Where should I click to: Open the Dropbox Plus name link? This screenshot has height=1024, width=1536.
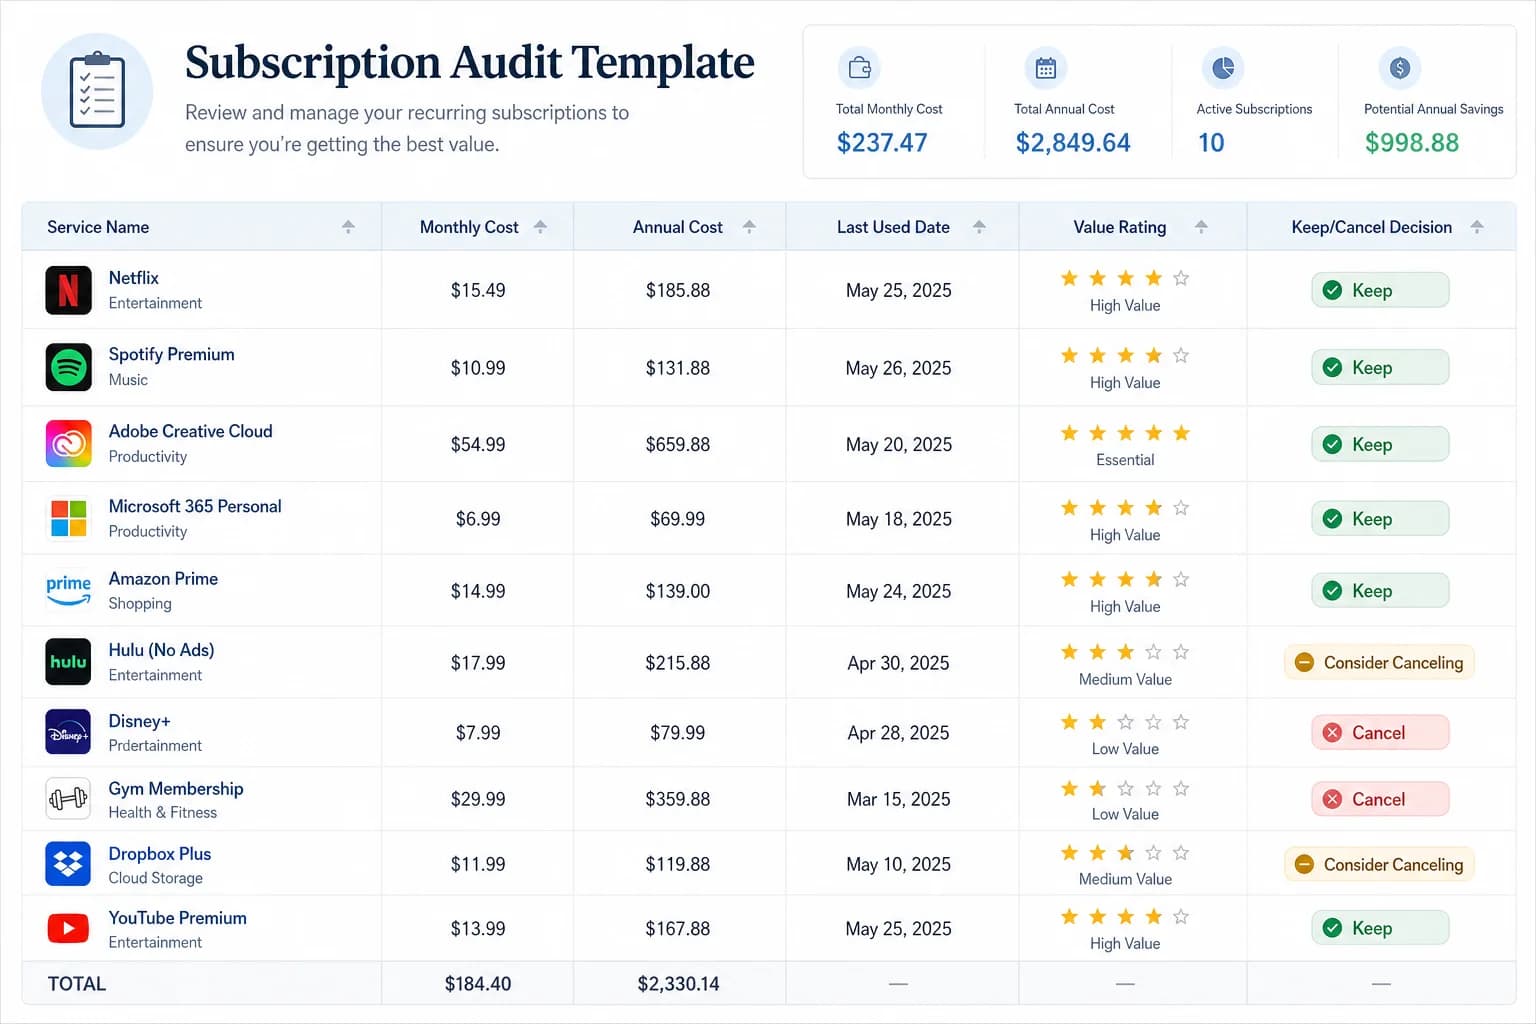pos(159,854)
